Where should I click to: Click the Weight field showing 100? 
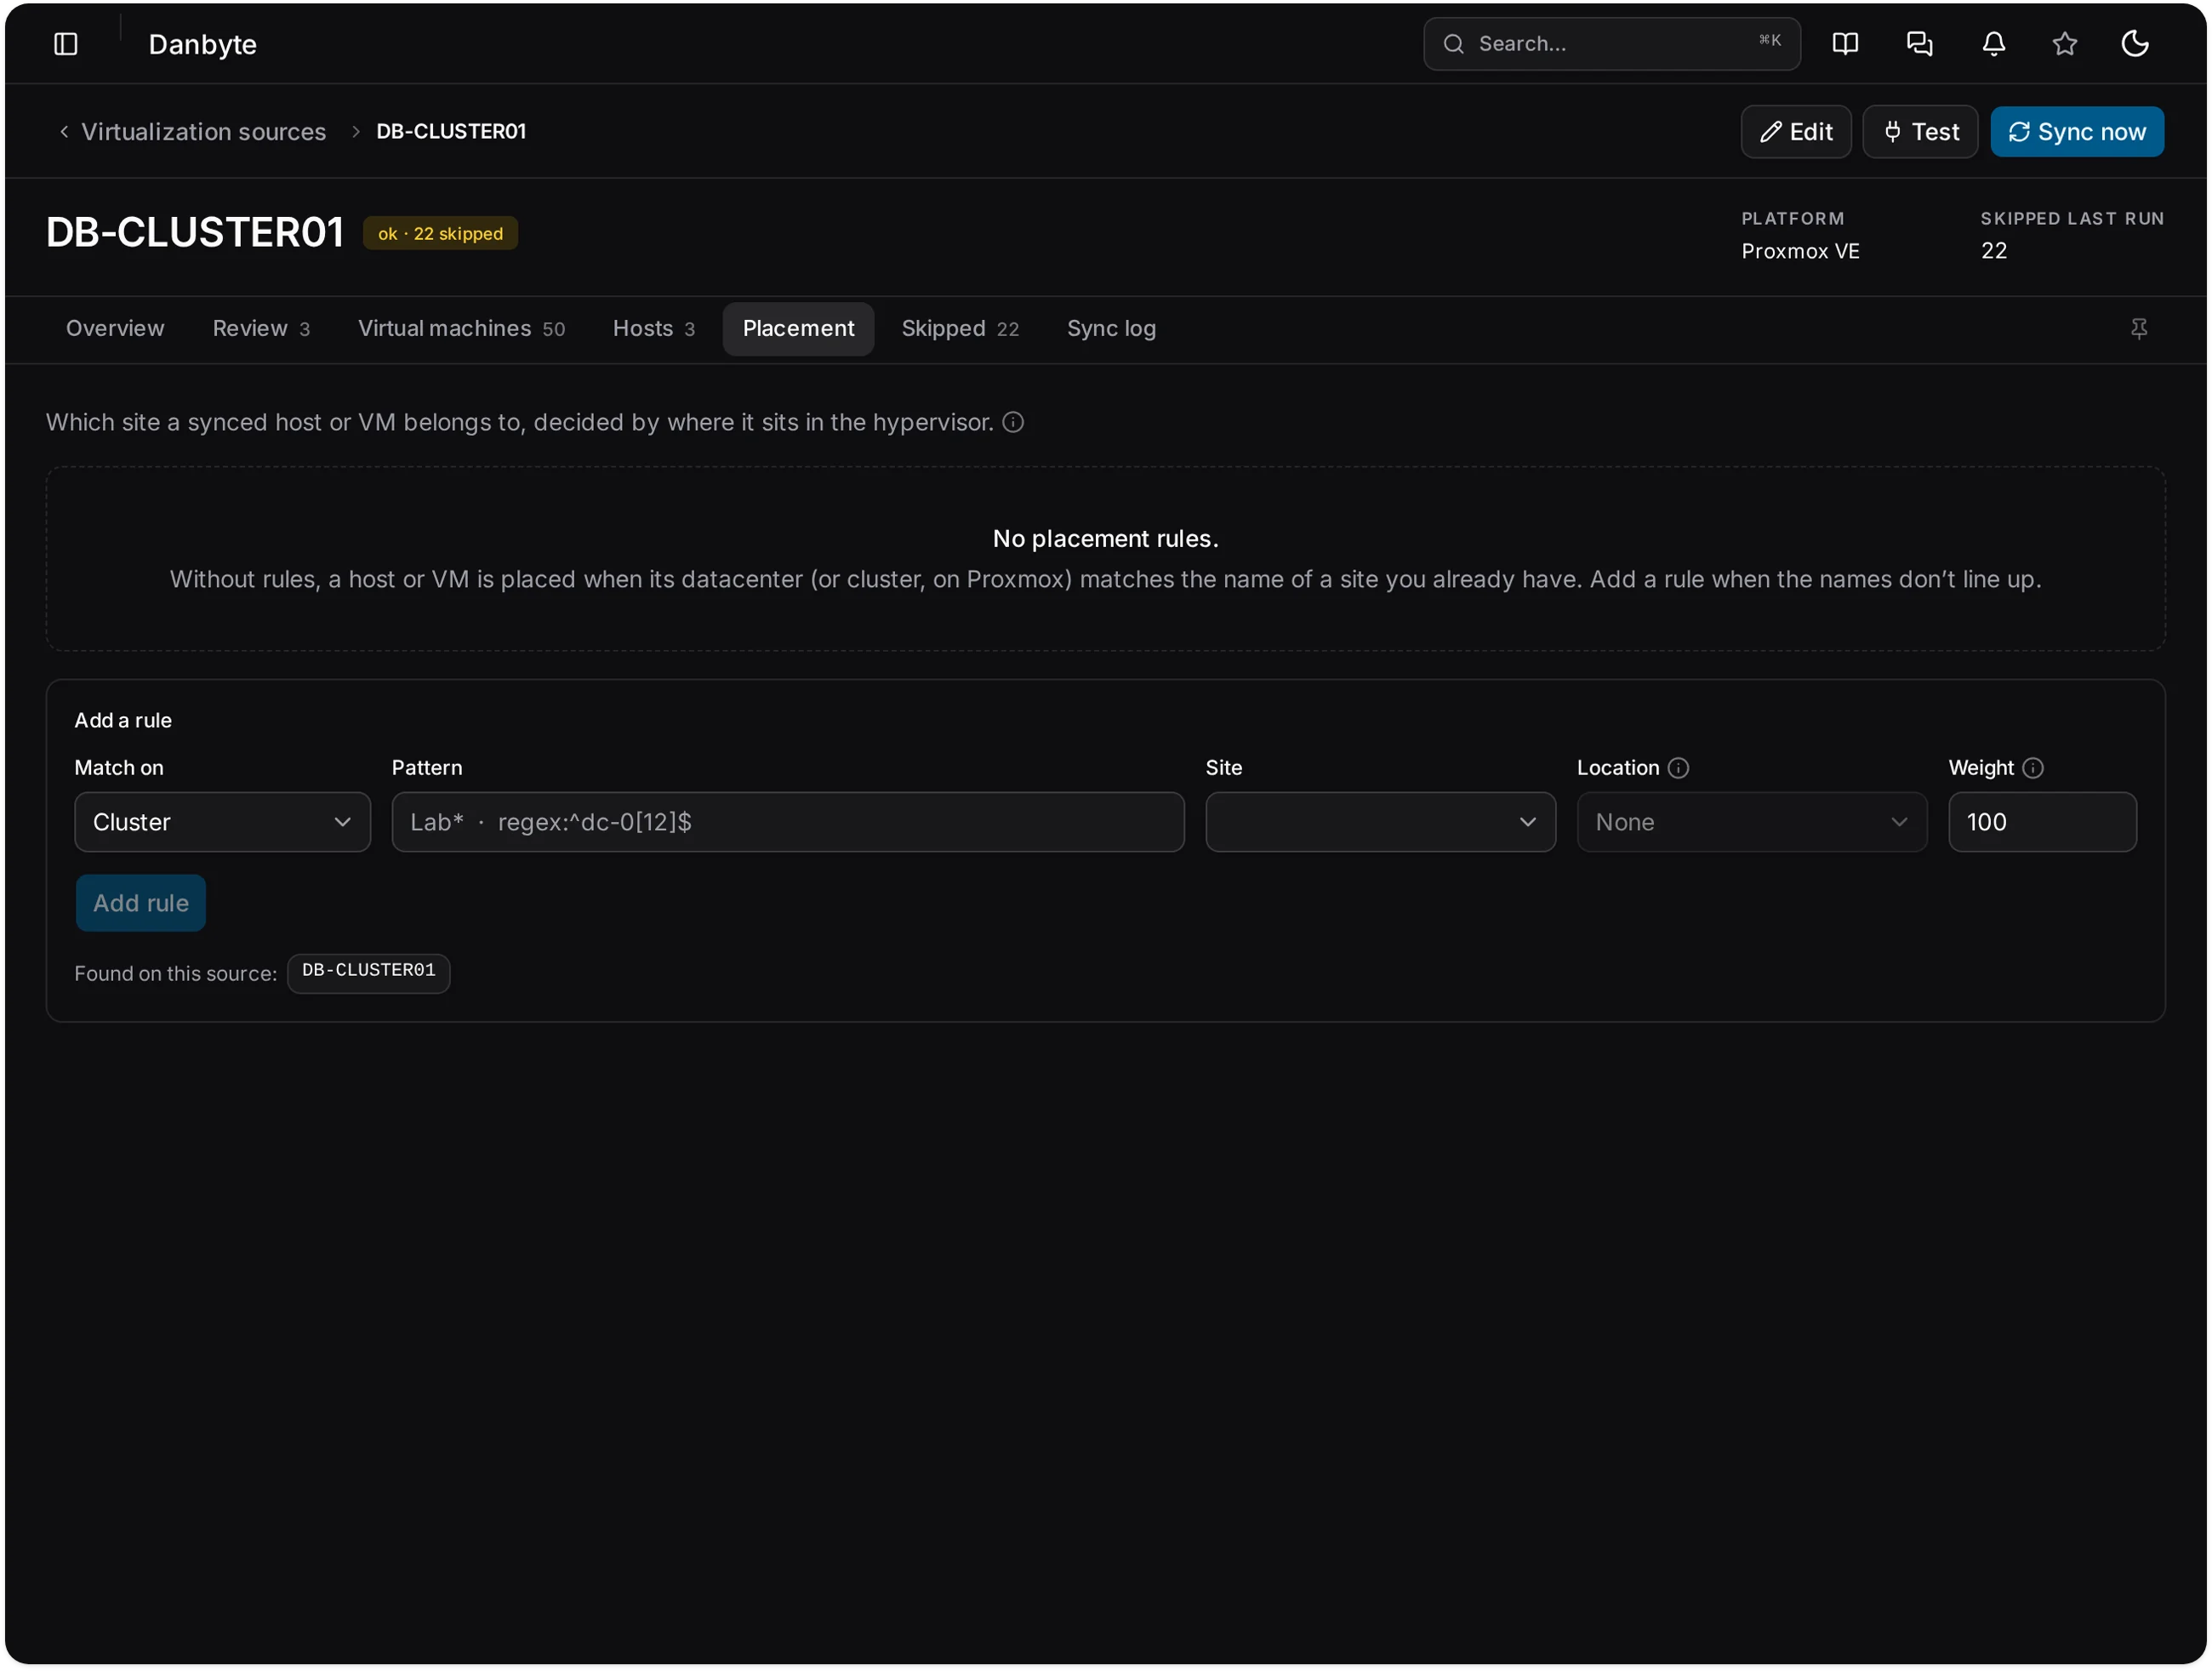[x=2042, y=822]
